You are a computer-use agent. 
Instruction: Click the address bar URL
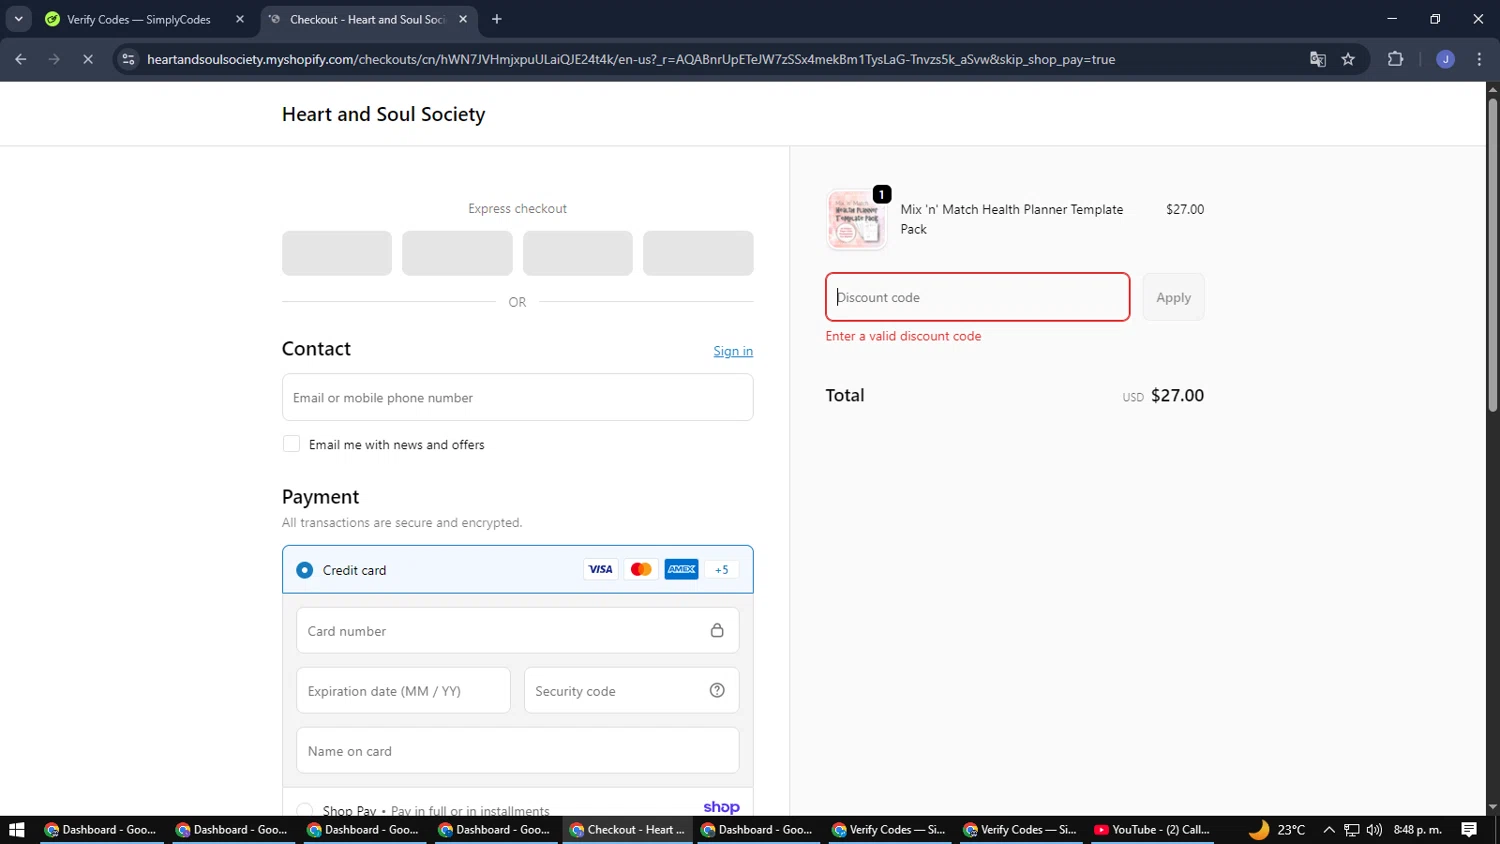pyautogui.click(x=631, y=59)
